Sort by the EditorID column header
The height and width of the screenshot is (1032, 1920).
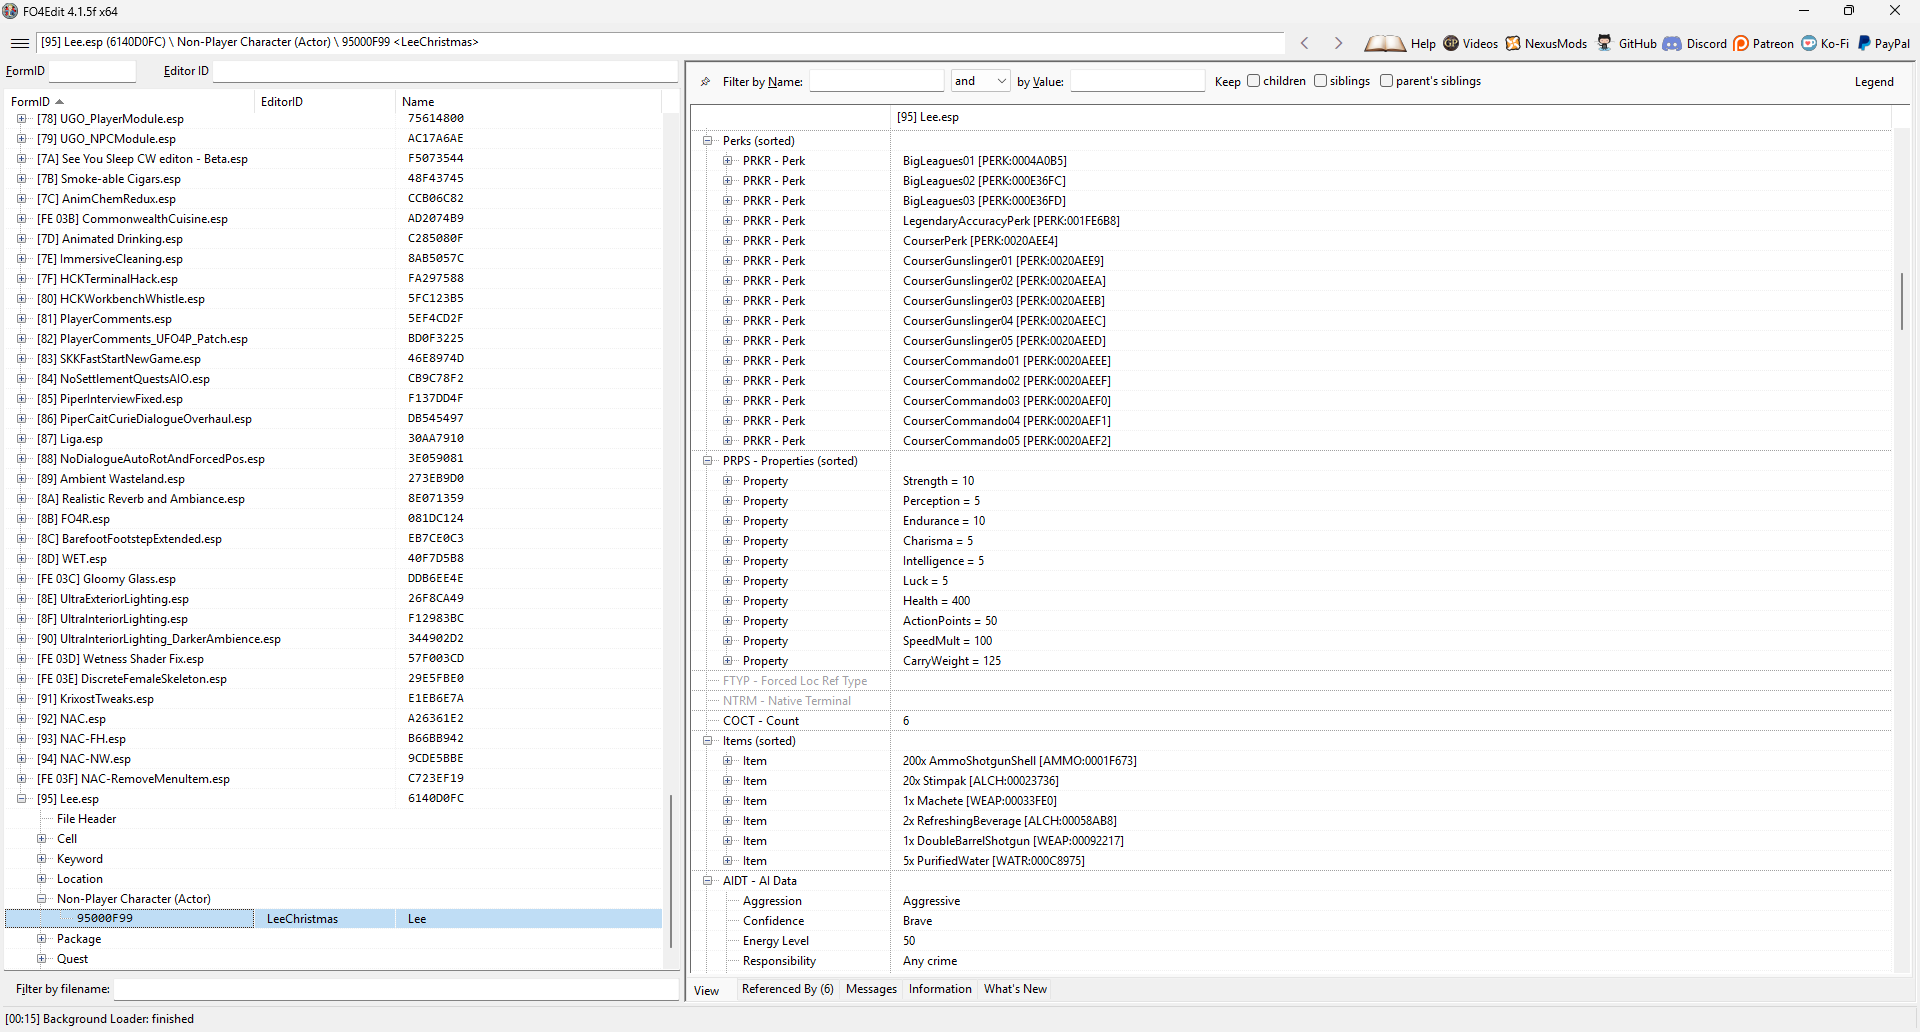tap(325, 102)
